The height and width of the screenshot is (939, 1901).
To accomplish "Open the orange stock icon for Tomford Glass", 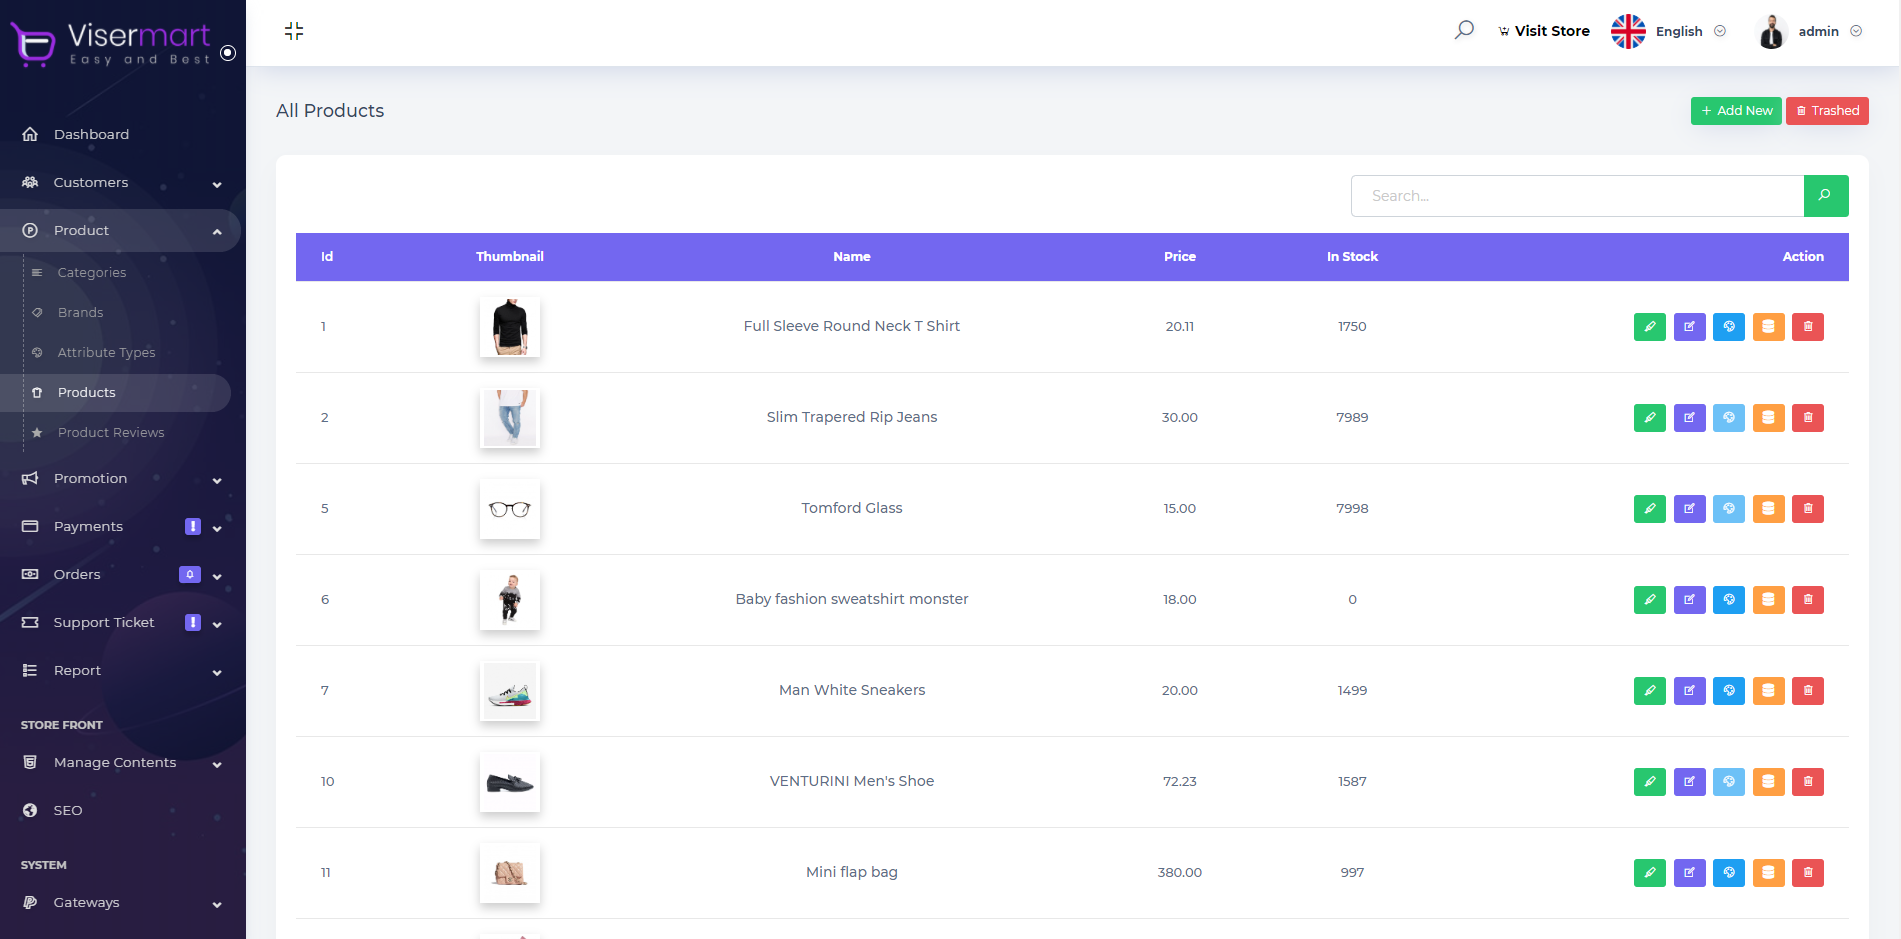I will 1768,509.
